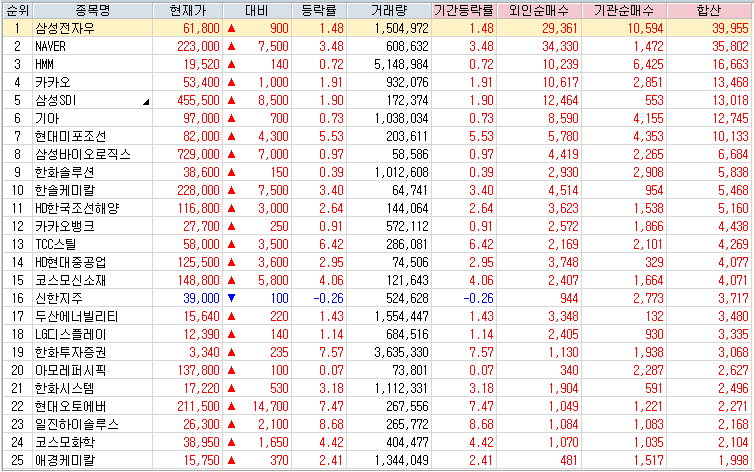Select the 애경케미칼 stock name
The height and width of the screenshot is (472, 754).
64,460
